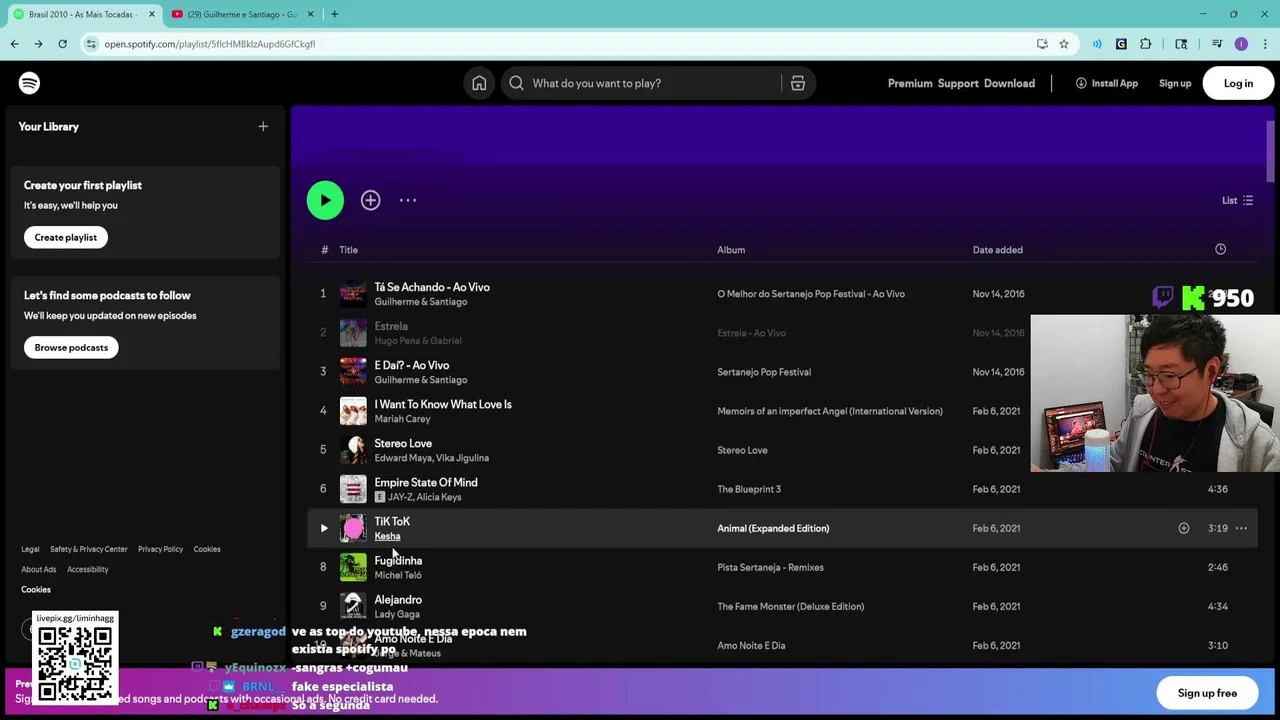Click the address bar URL
The width and height of the screenshot is (1280, 720).
(210, 44)
